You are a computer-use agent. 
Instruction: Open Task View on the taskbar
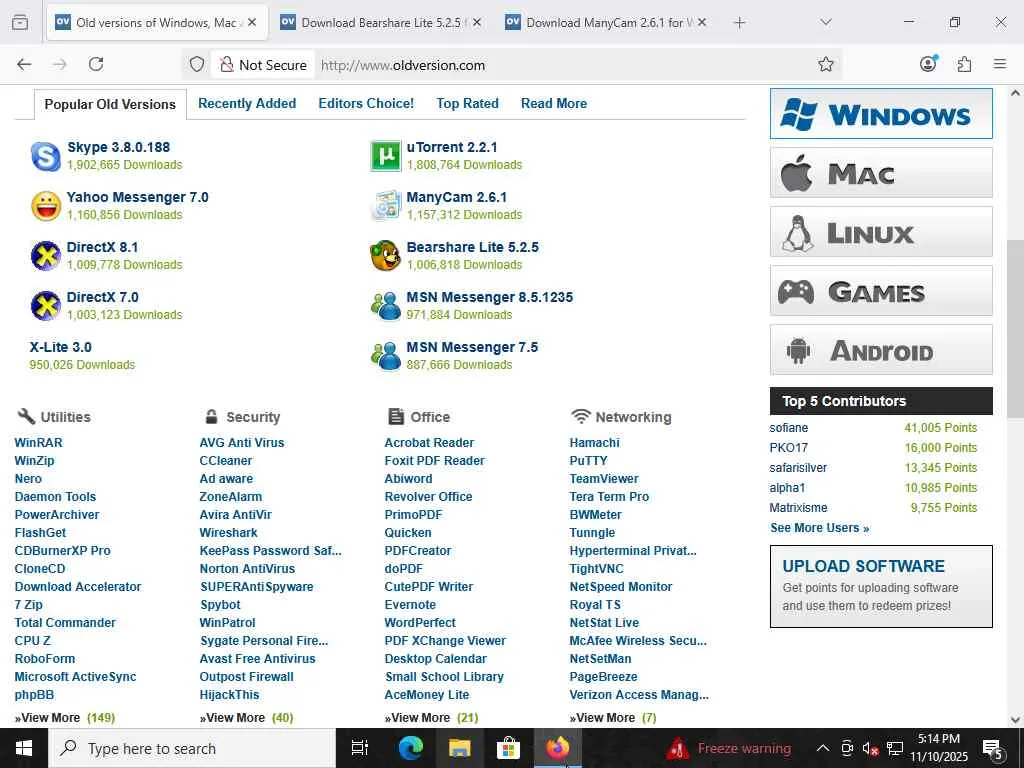tap(360, 748)
